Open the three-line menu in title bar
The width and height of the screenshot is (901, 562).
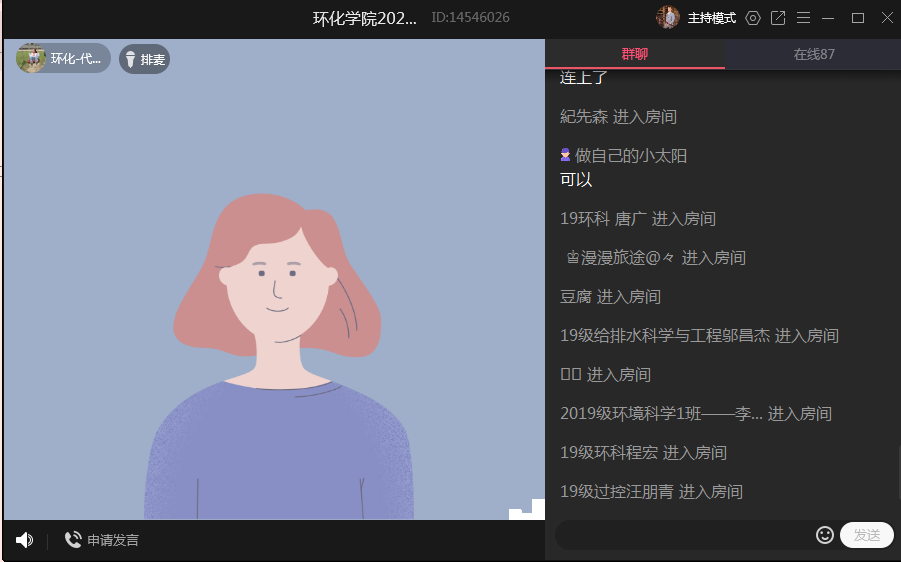point(803,18)
